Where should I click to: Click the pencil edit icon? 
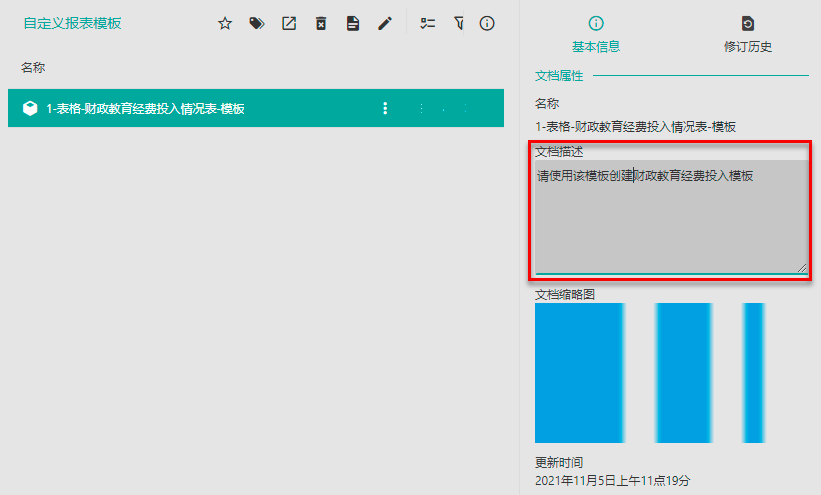(x=385, y=24)
